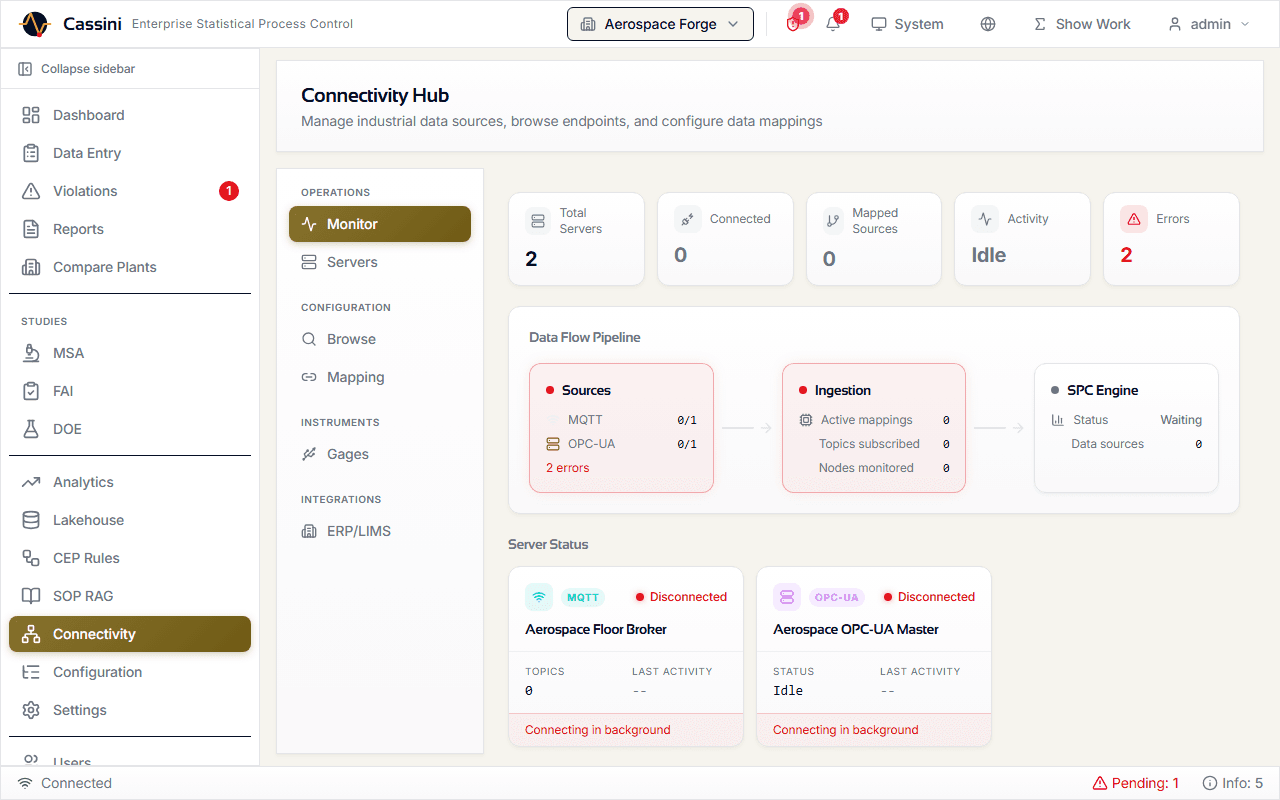Image resolution: width=1280 pixels, height=800 pixels.
Task: Click the Total Servers card icon
Action: [x=539, y=220]
